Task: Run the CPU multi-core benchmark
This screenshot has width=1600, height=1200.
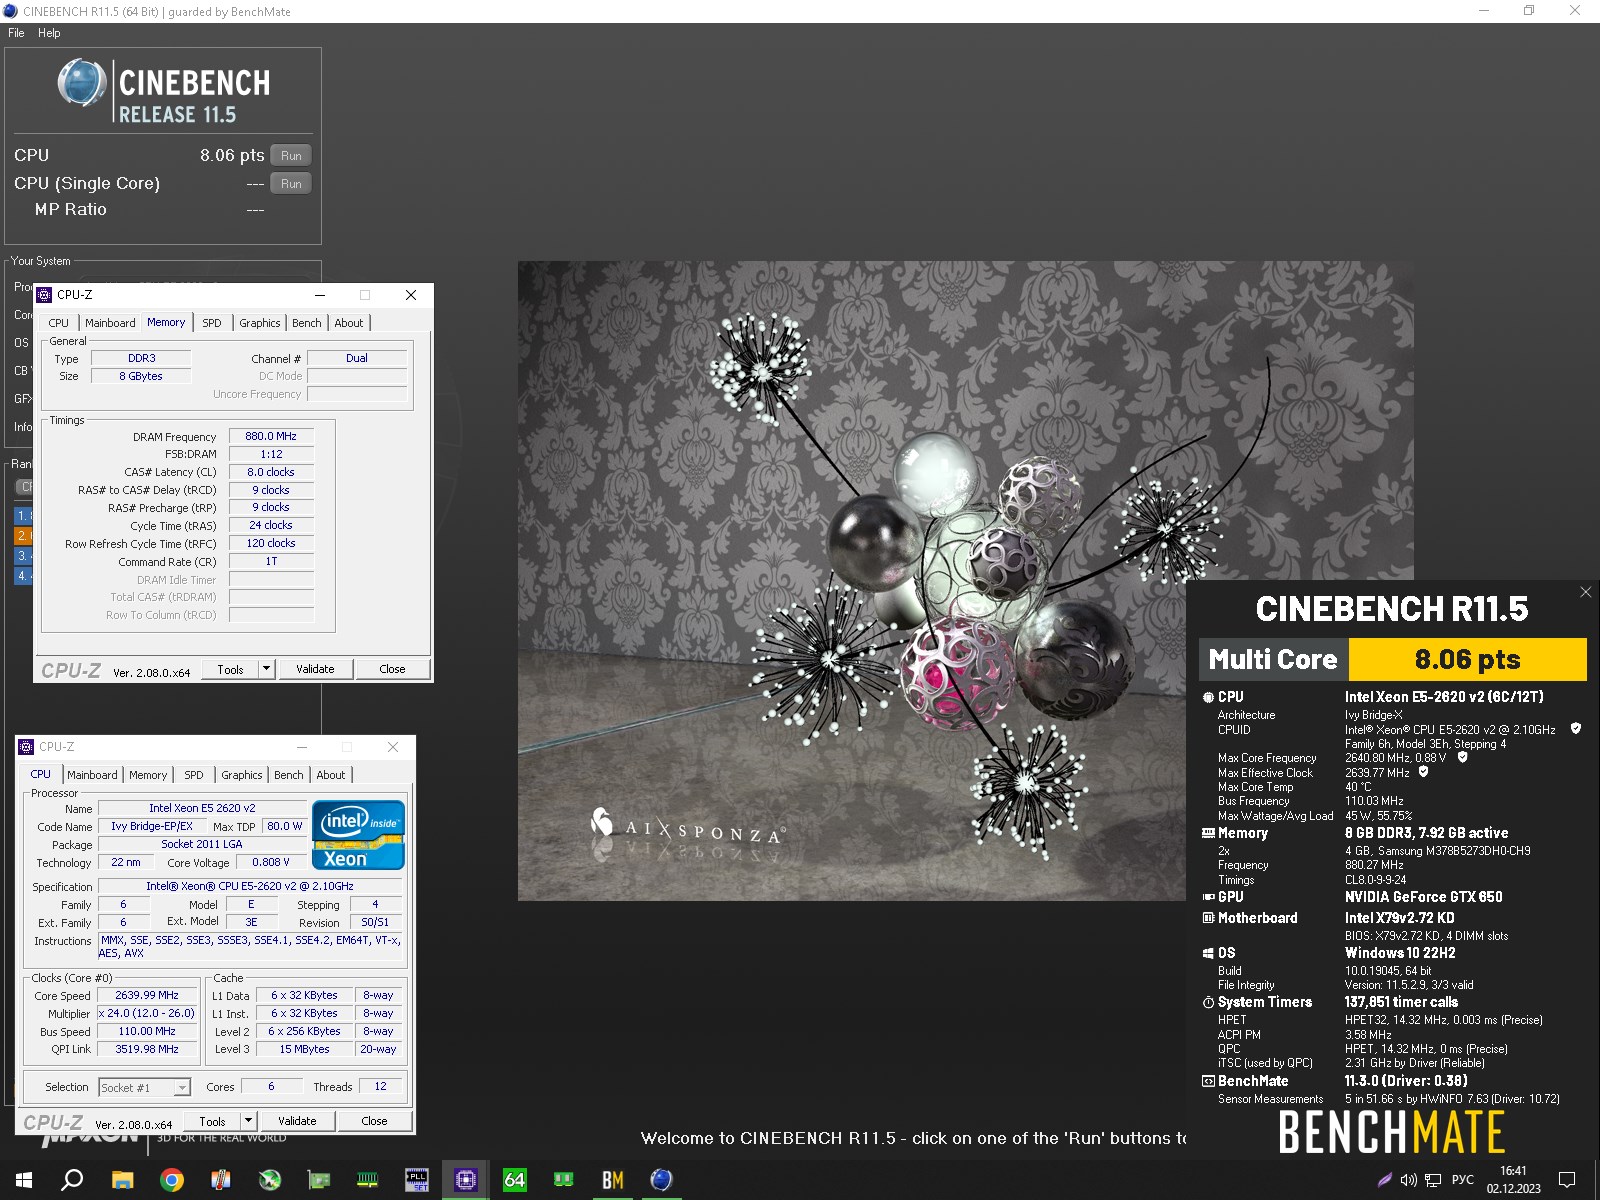Action: (x=291, y=155)
